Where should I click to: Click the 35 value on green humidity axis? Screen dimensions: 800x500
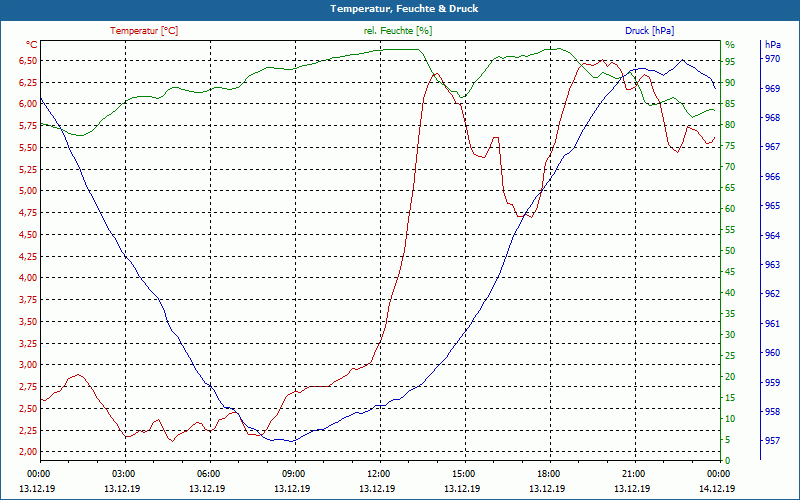pos(730,314)
